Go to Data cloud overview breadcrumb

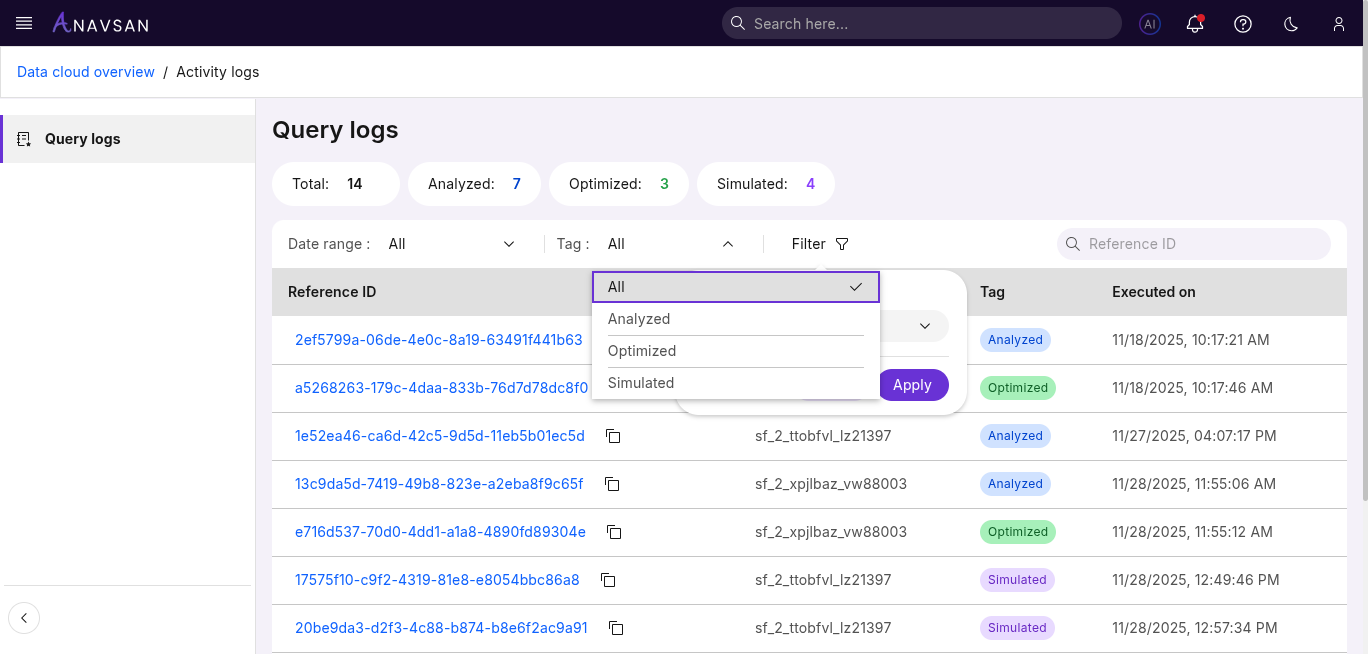(x=86, y=72)
